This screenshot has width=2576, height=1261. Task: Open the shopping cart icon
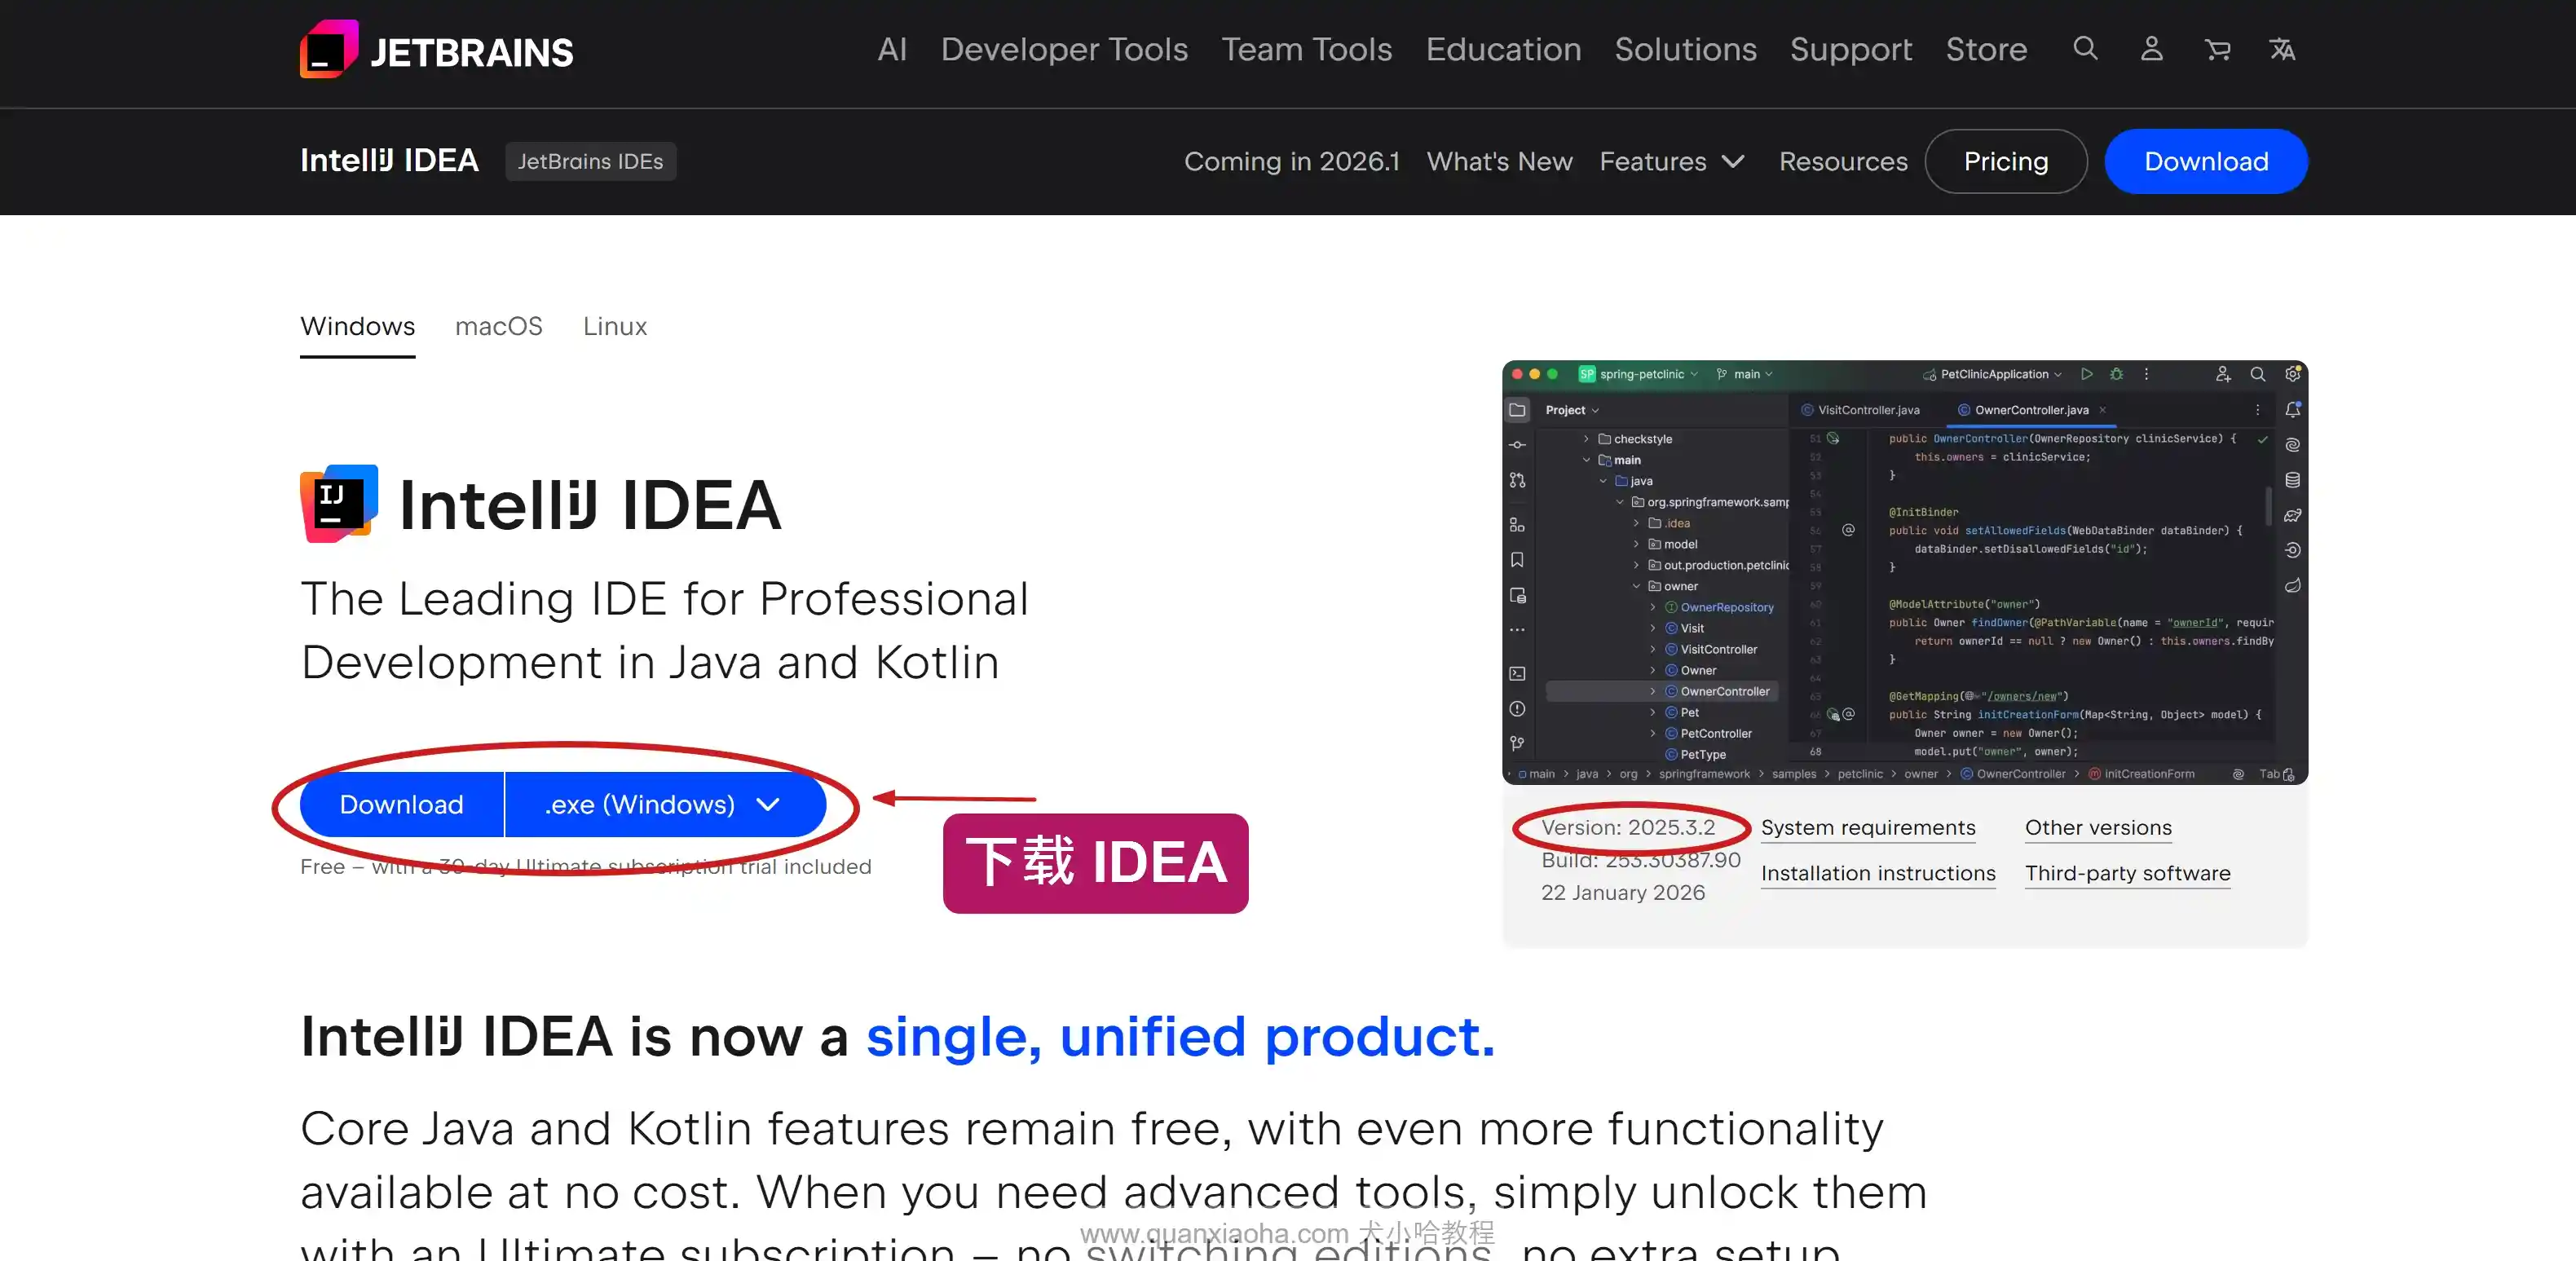point(2217,49)
